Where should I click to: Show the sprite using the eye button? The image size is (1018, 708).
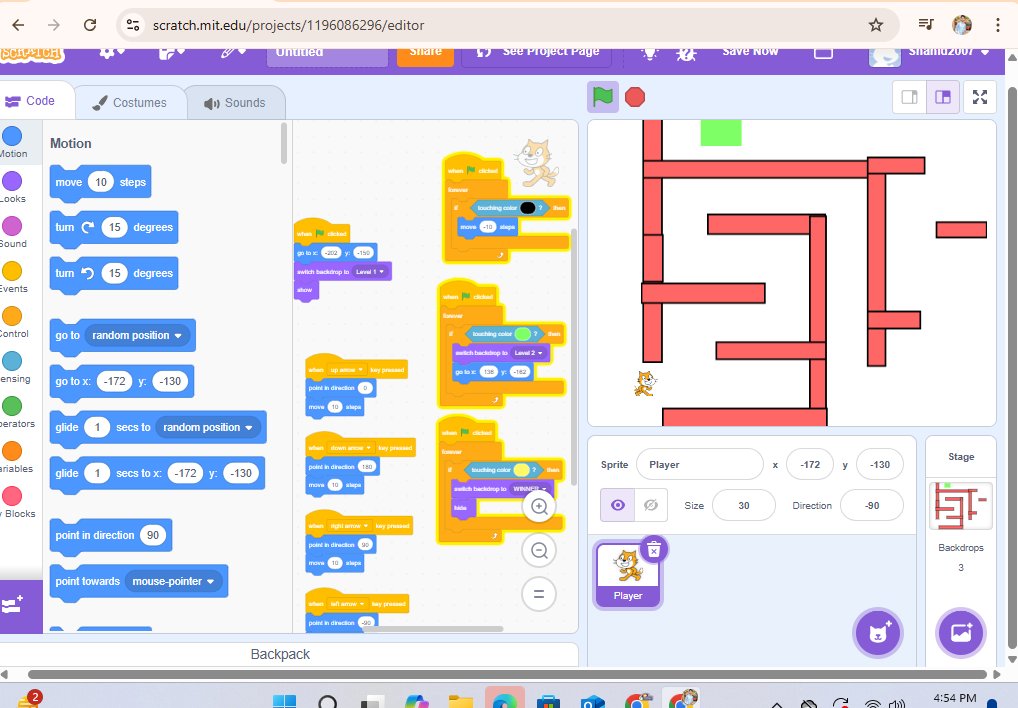click(617, 505)
